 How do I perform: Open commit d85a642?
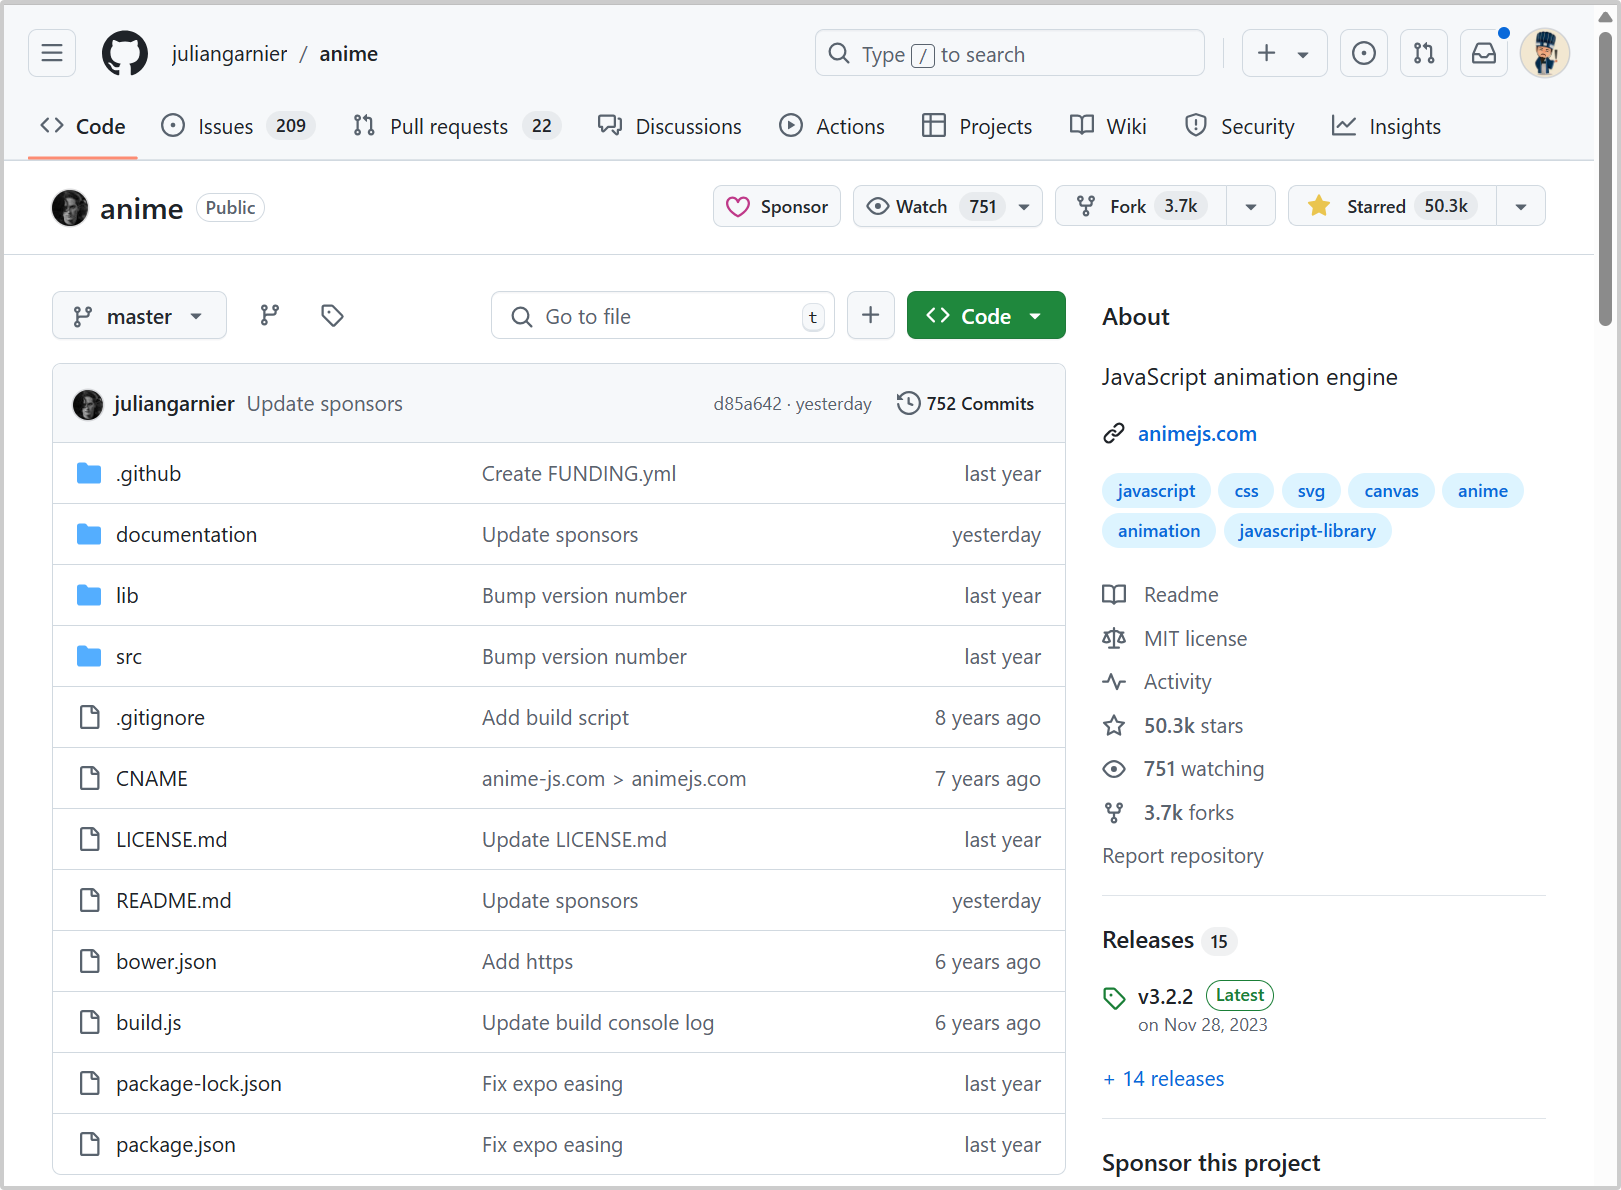[x=747, y=404]
